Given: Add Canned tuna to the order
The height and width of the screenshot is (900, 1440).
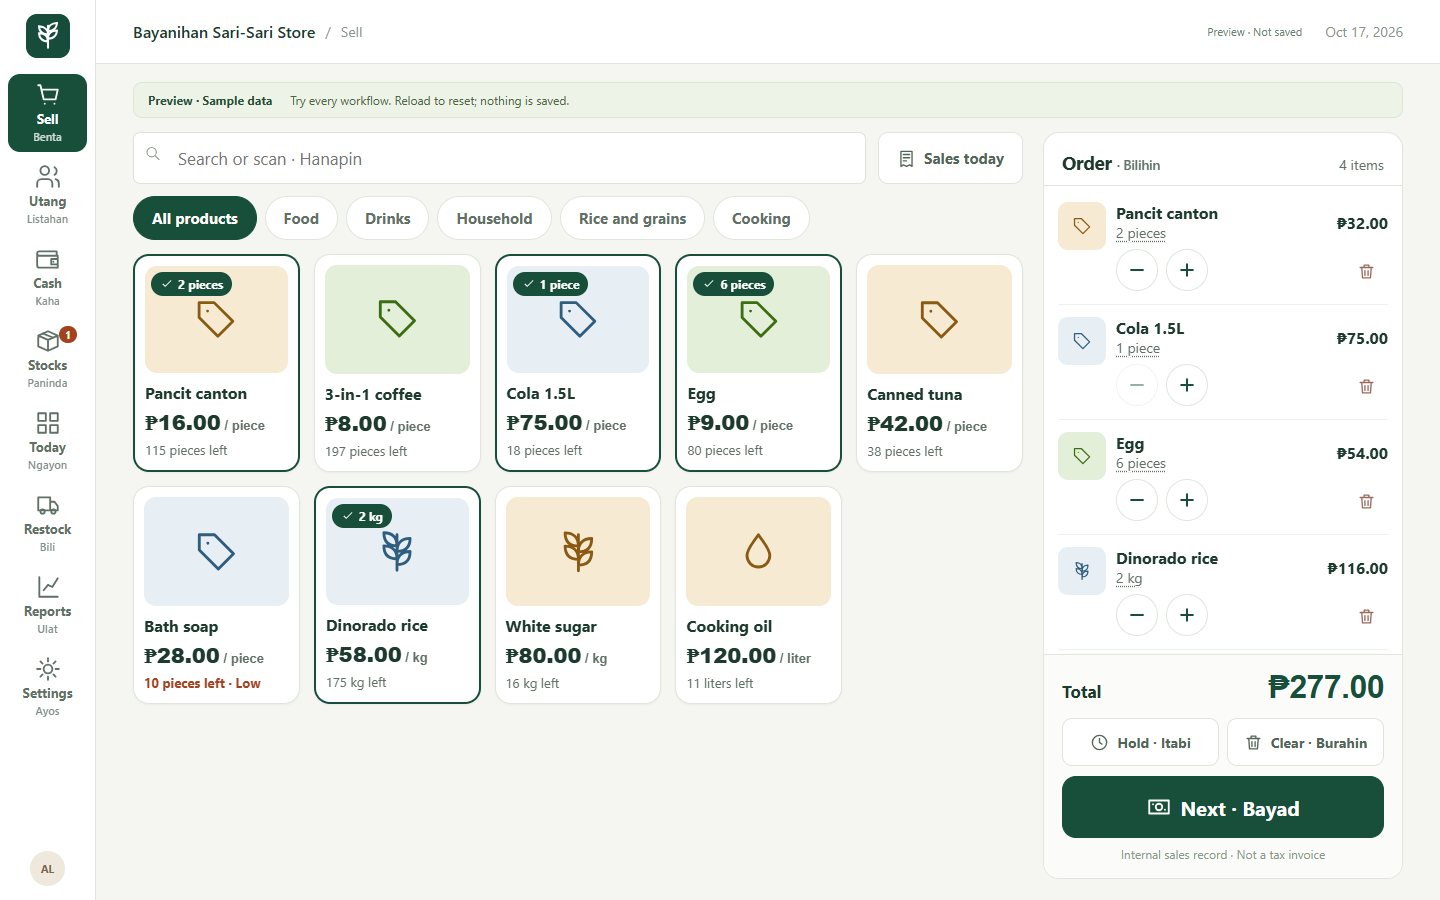Looking at the screenshot, I should [940, 363].
